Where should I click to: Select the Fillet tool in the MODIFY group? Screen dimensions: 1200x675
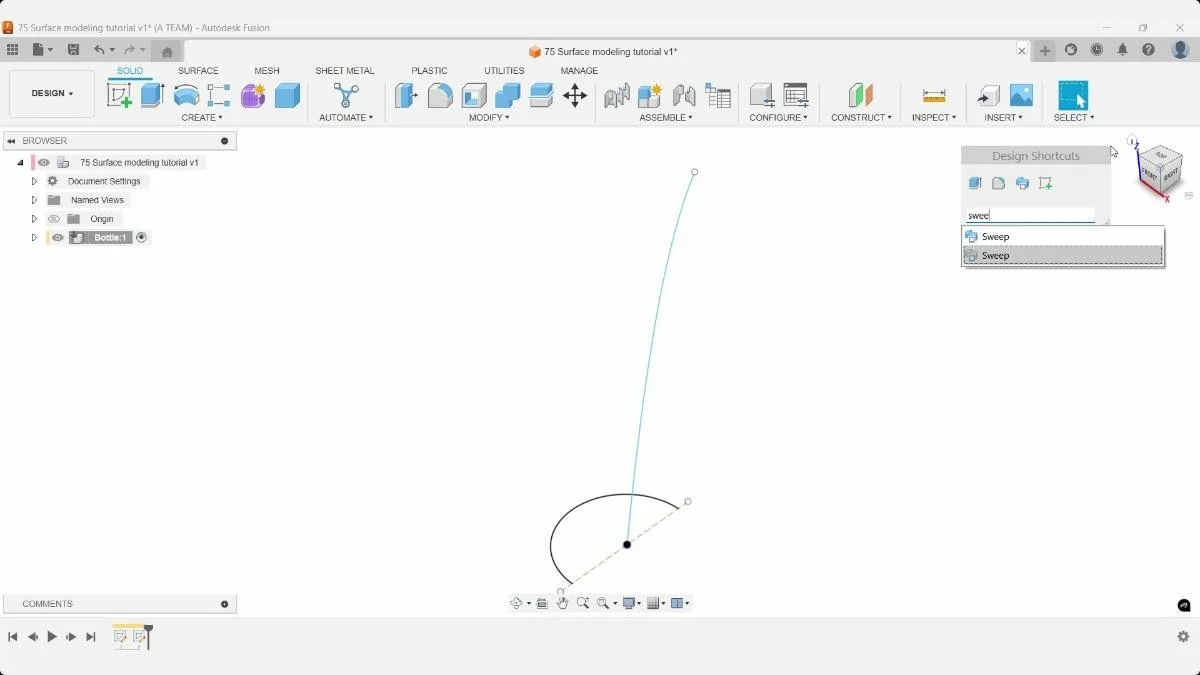click(x=440, y=96)
